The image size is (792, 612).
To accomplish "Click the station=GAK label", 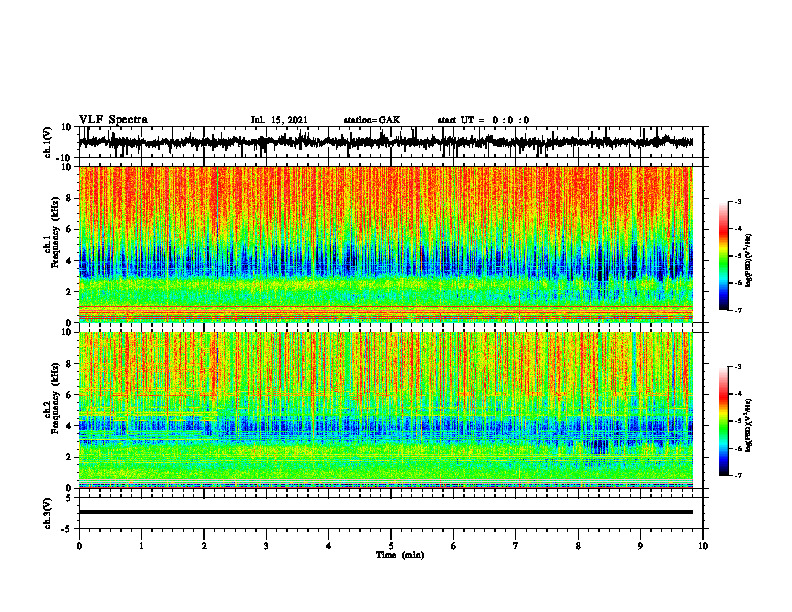I will click(x=372, y=120).
